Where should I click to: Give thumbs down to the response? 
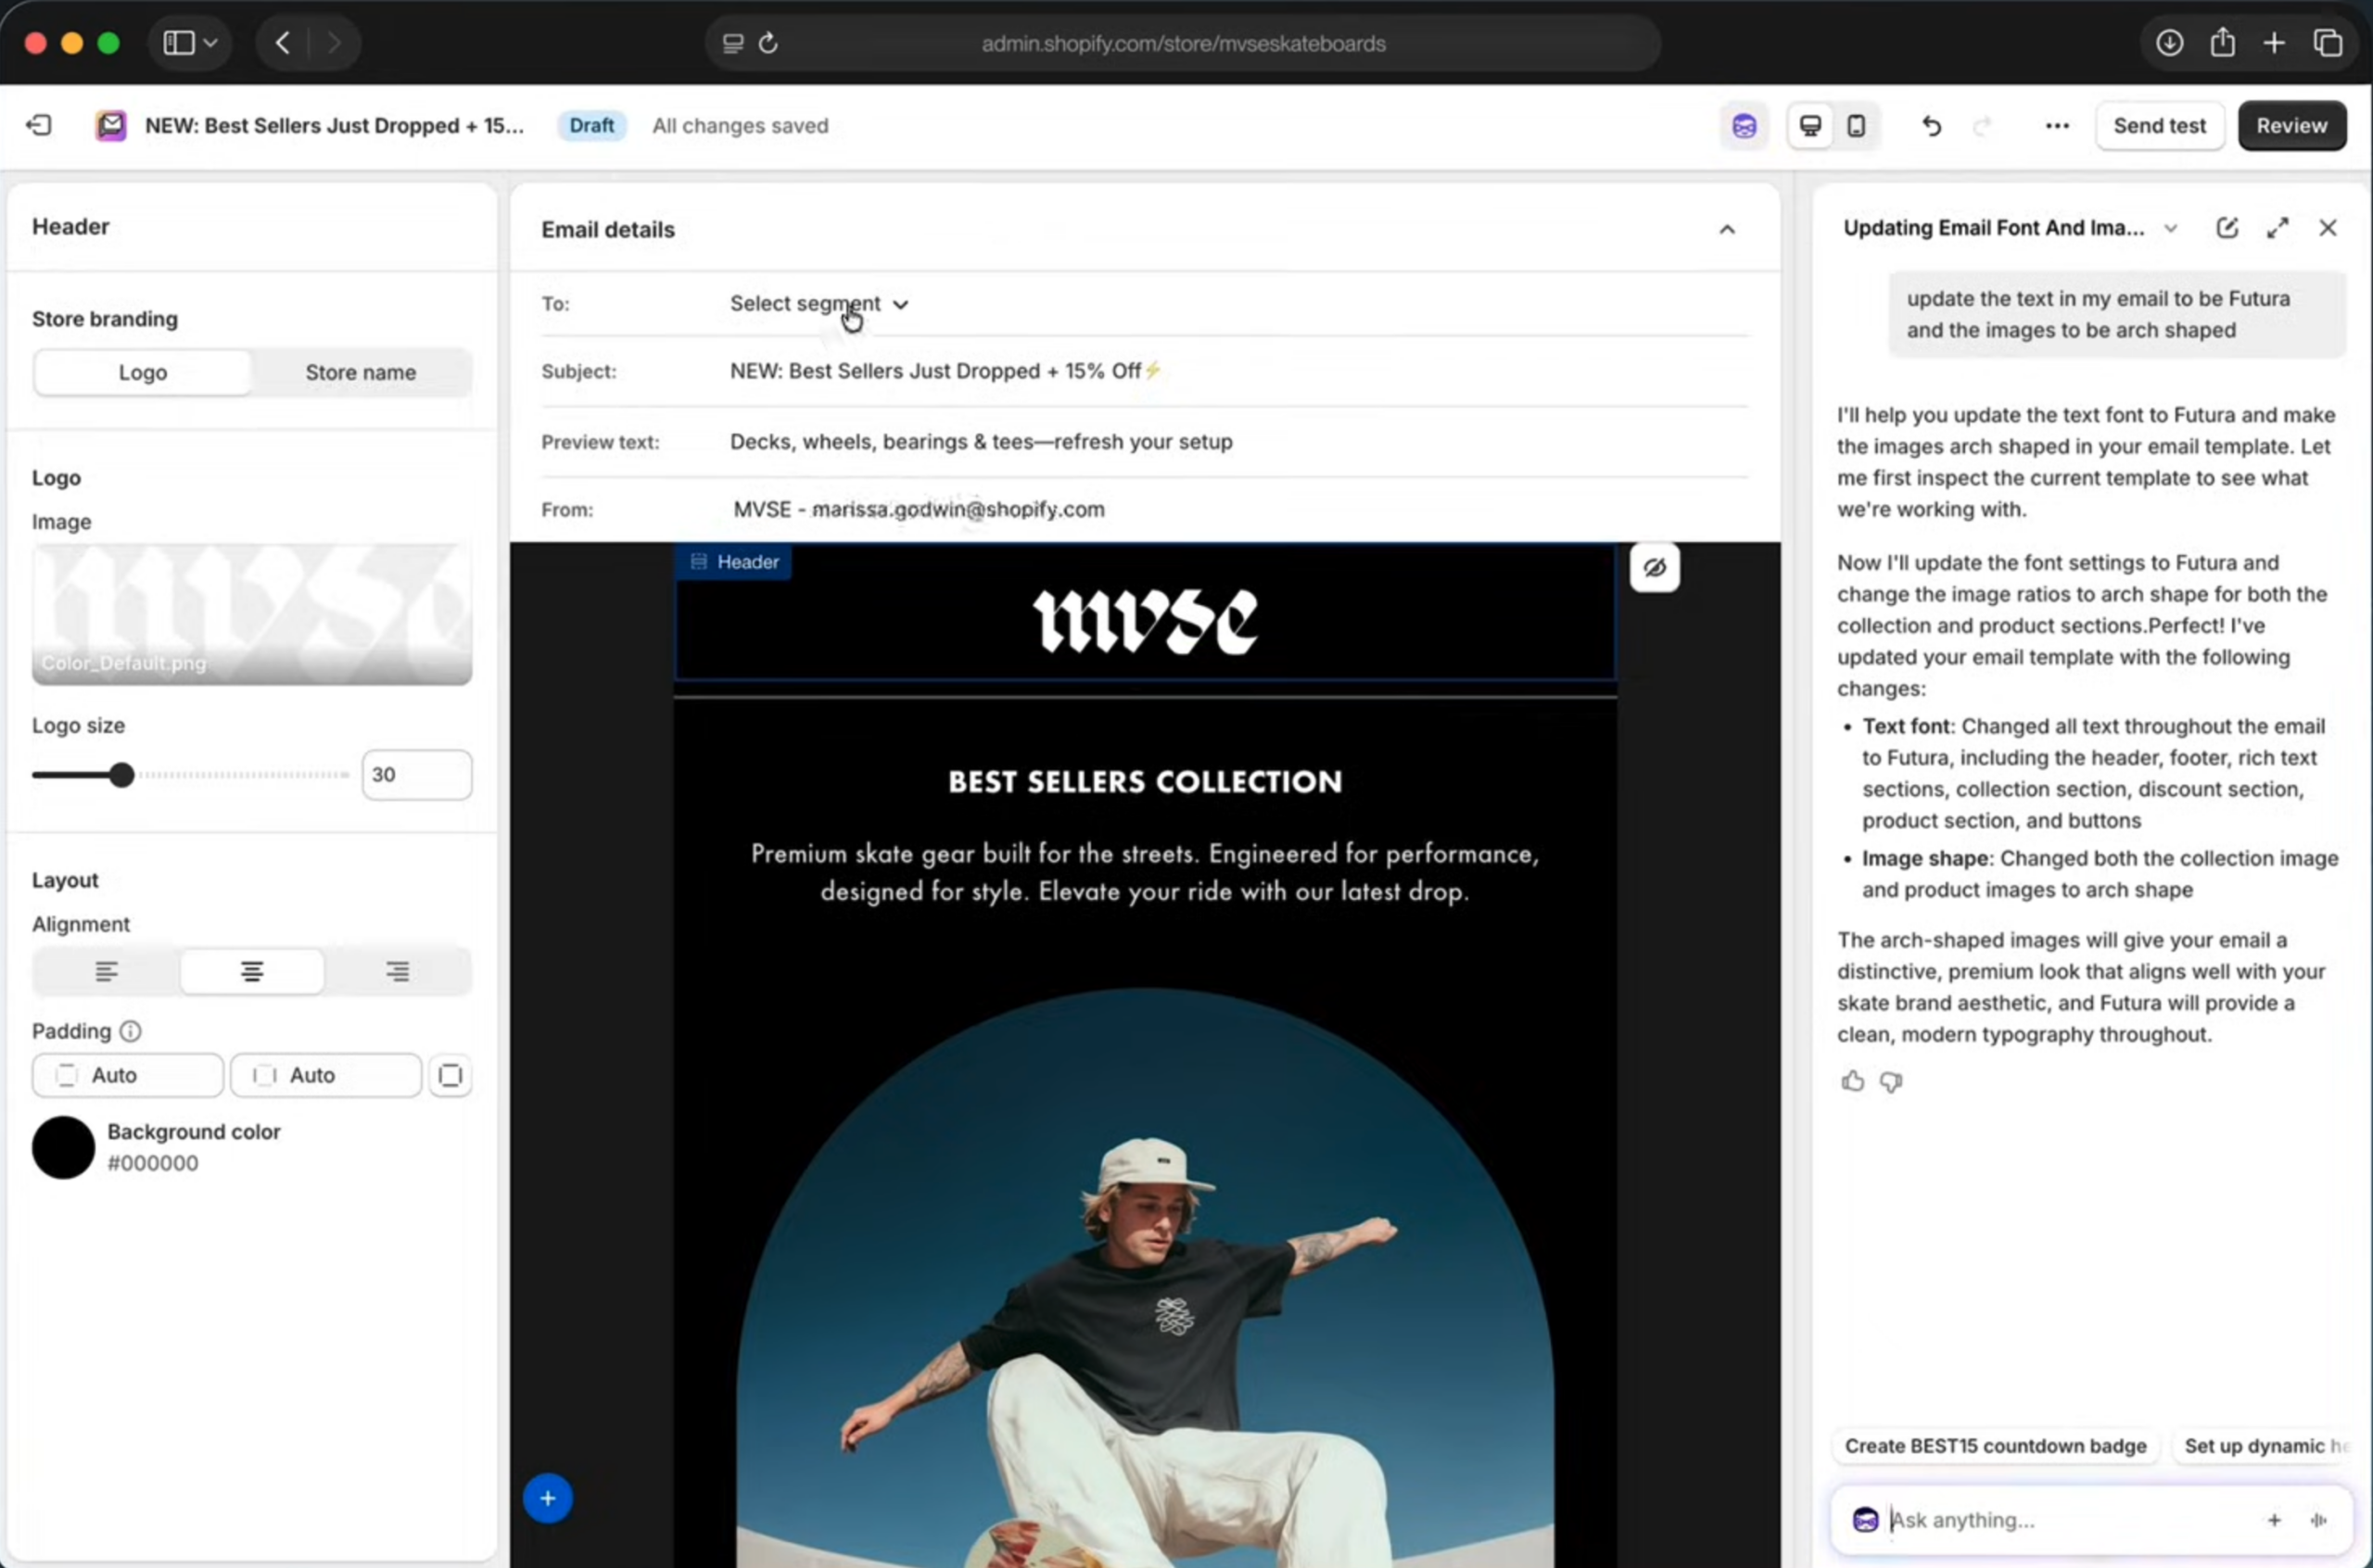[1890, 1082]
